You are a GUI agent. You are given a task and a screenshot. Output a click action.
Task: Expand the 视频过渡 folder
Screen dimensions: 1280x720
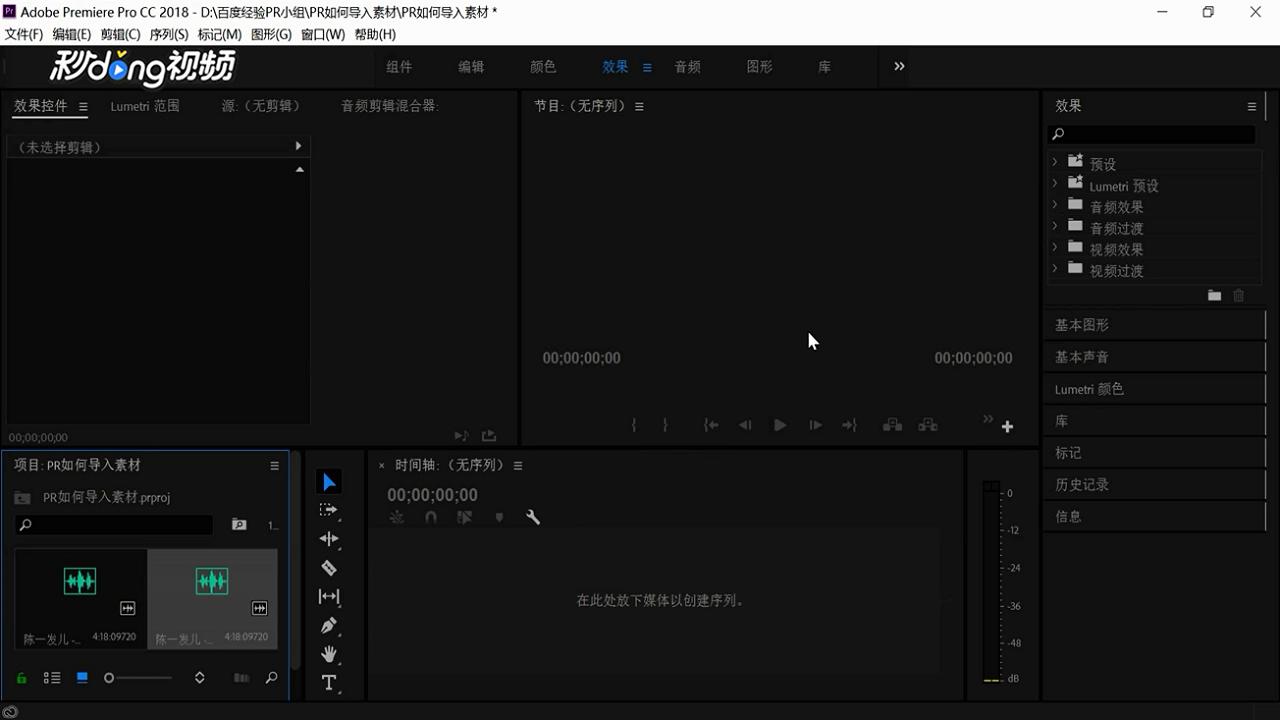pyautogui.click(x=1054, y=268)
